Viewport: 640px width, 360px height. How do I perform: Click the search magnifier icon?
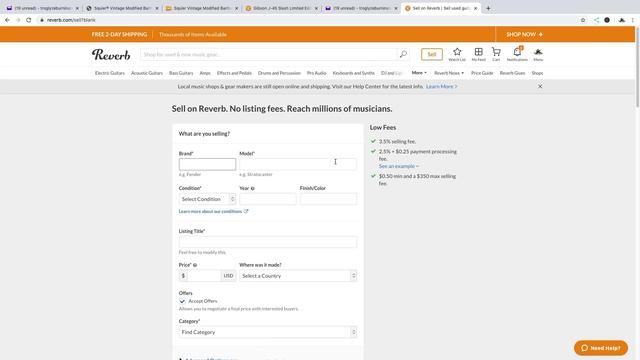coord(403,54)
